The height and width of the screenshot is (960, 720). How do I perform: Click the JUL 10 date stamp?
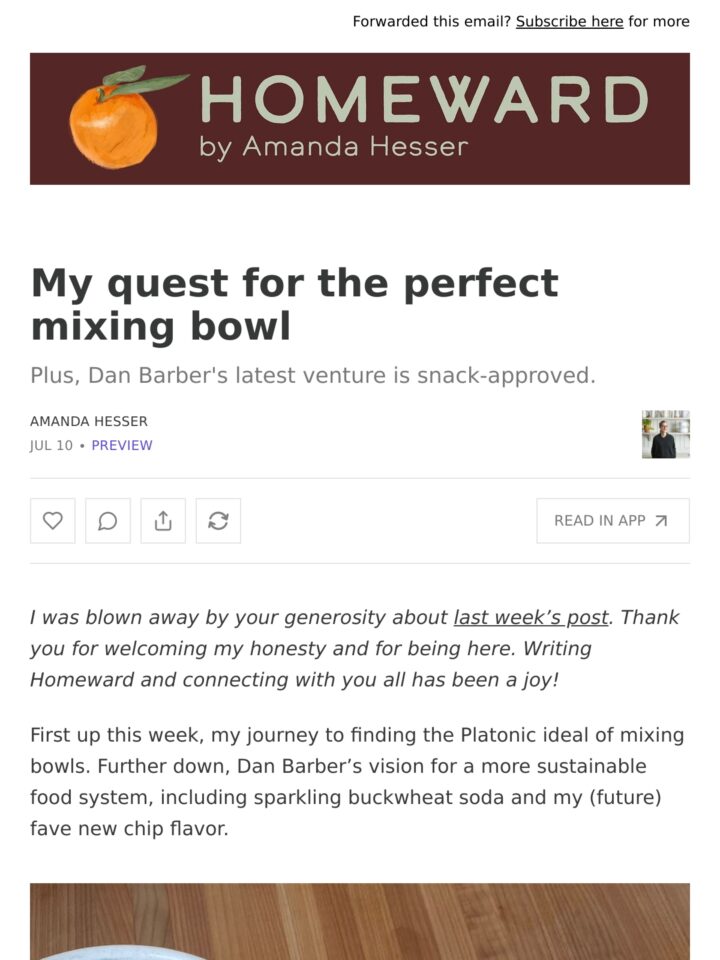click(51, 445)
